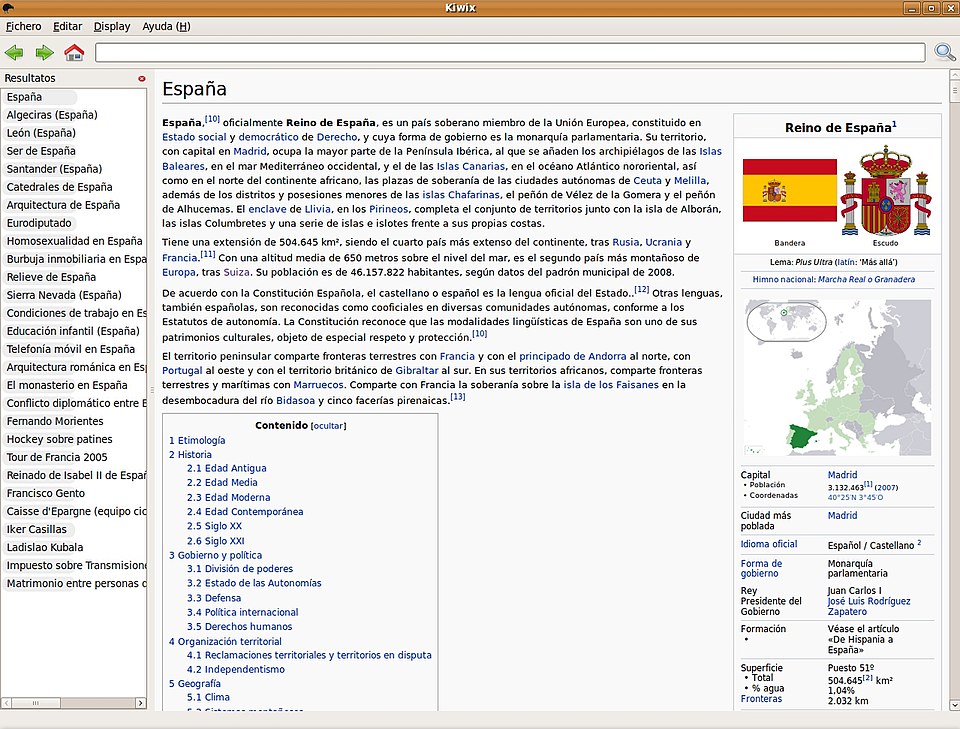Click the forward navigation arrow

pos(44,52)
